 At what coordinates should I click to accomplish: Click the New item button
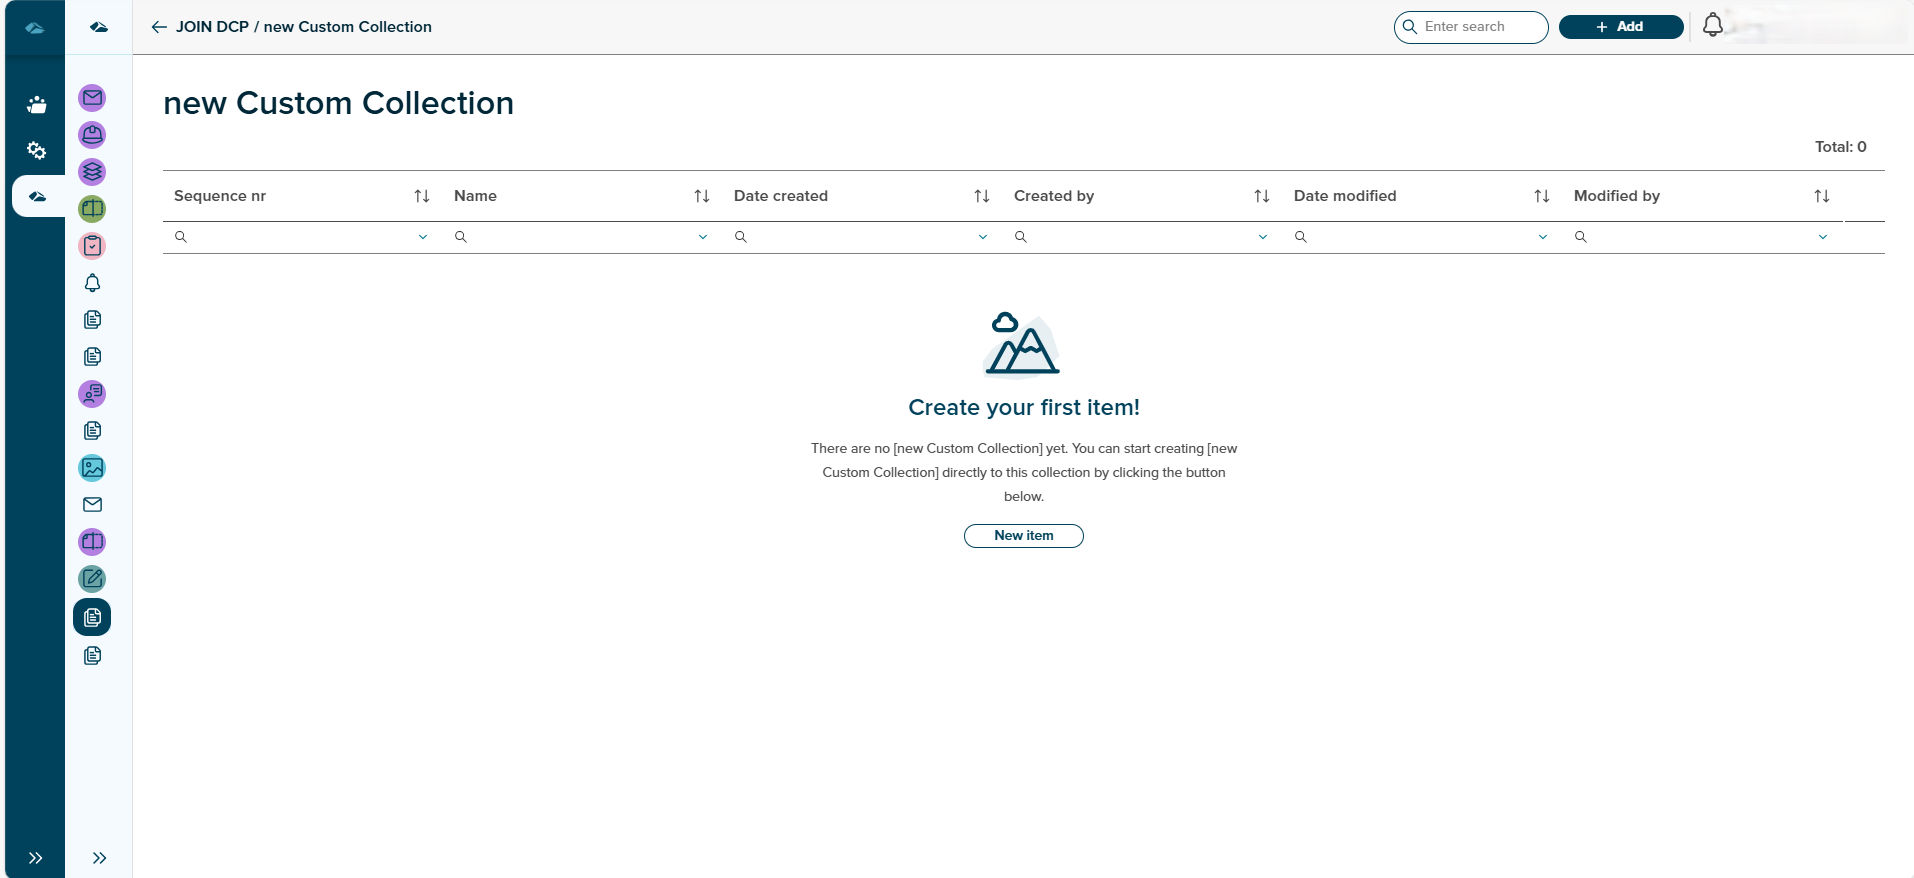(x=1023, y=536)
